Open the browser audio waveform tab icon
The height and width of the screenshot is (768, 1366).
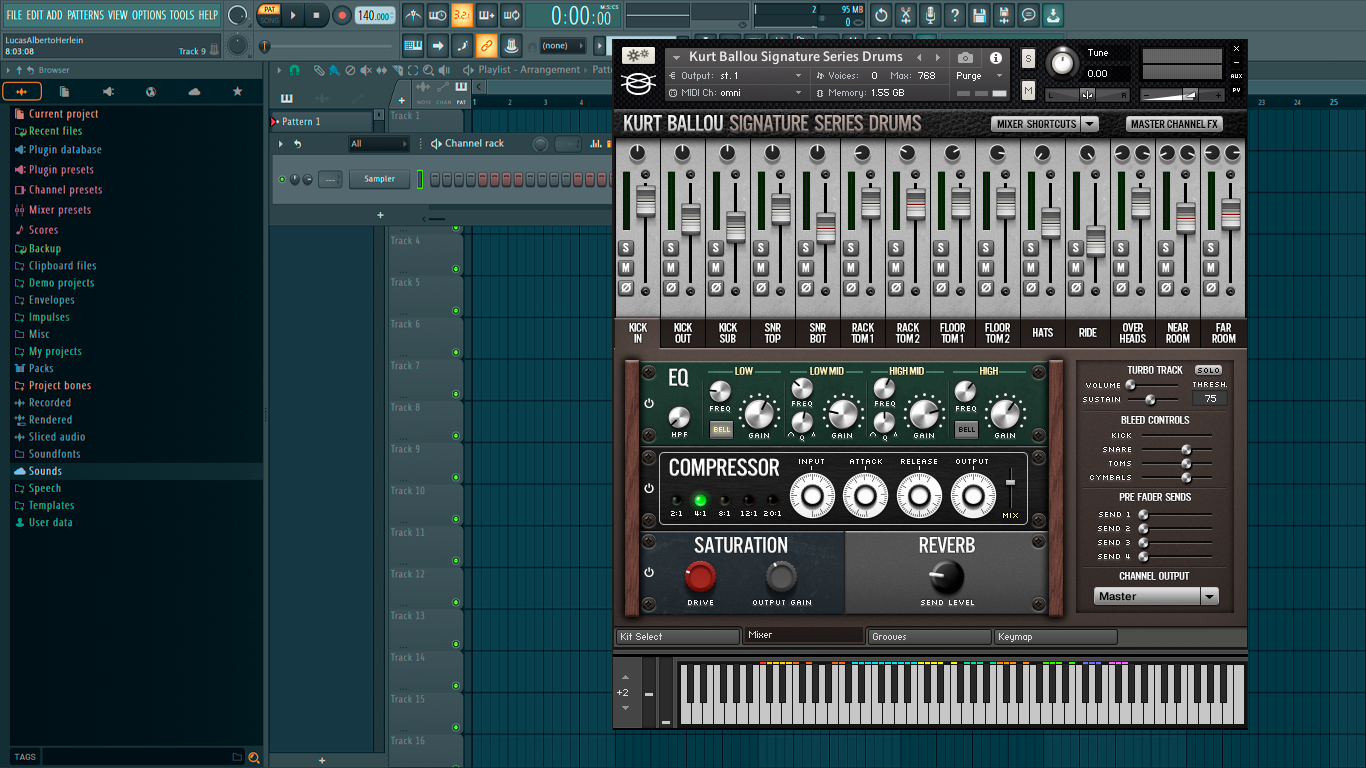point(22,92)
